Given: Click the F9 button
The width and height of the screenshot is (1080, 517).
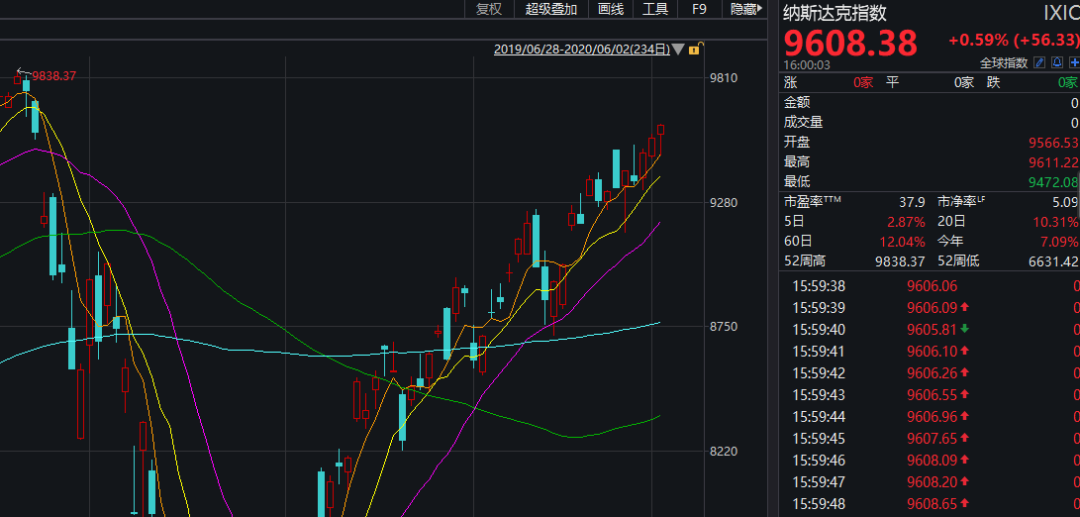Looking at the screenshot, I should [699, 9].
